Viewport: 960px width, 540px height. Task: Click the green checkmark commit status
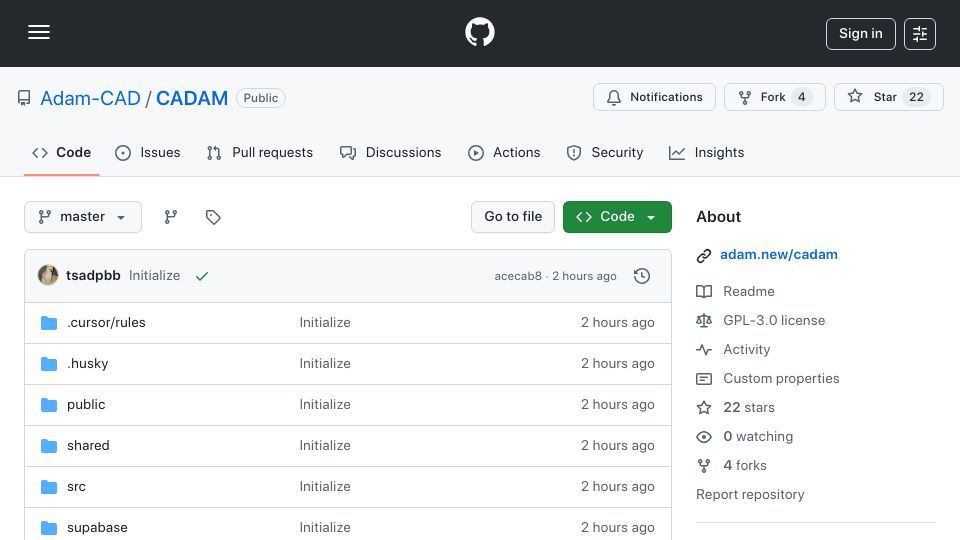click(x=202, y=276)
